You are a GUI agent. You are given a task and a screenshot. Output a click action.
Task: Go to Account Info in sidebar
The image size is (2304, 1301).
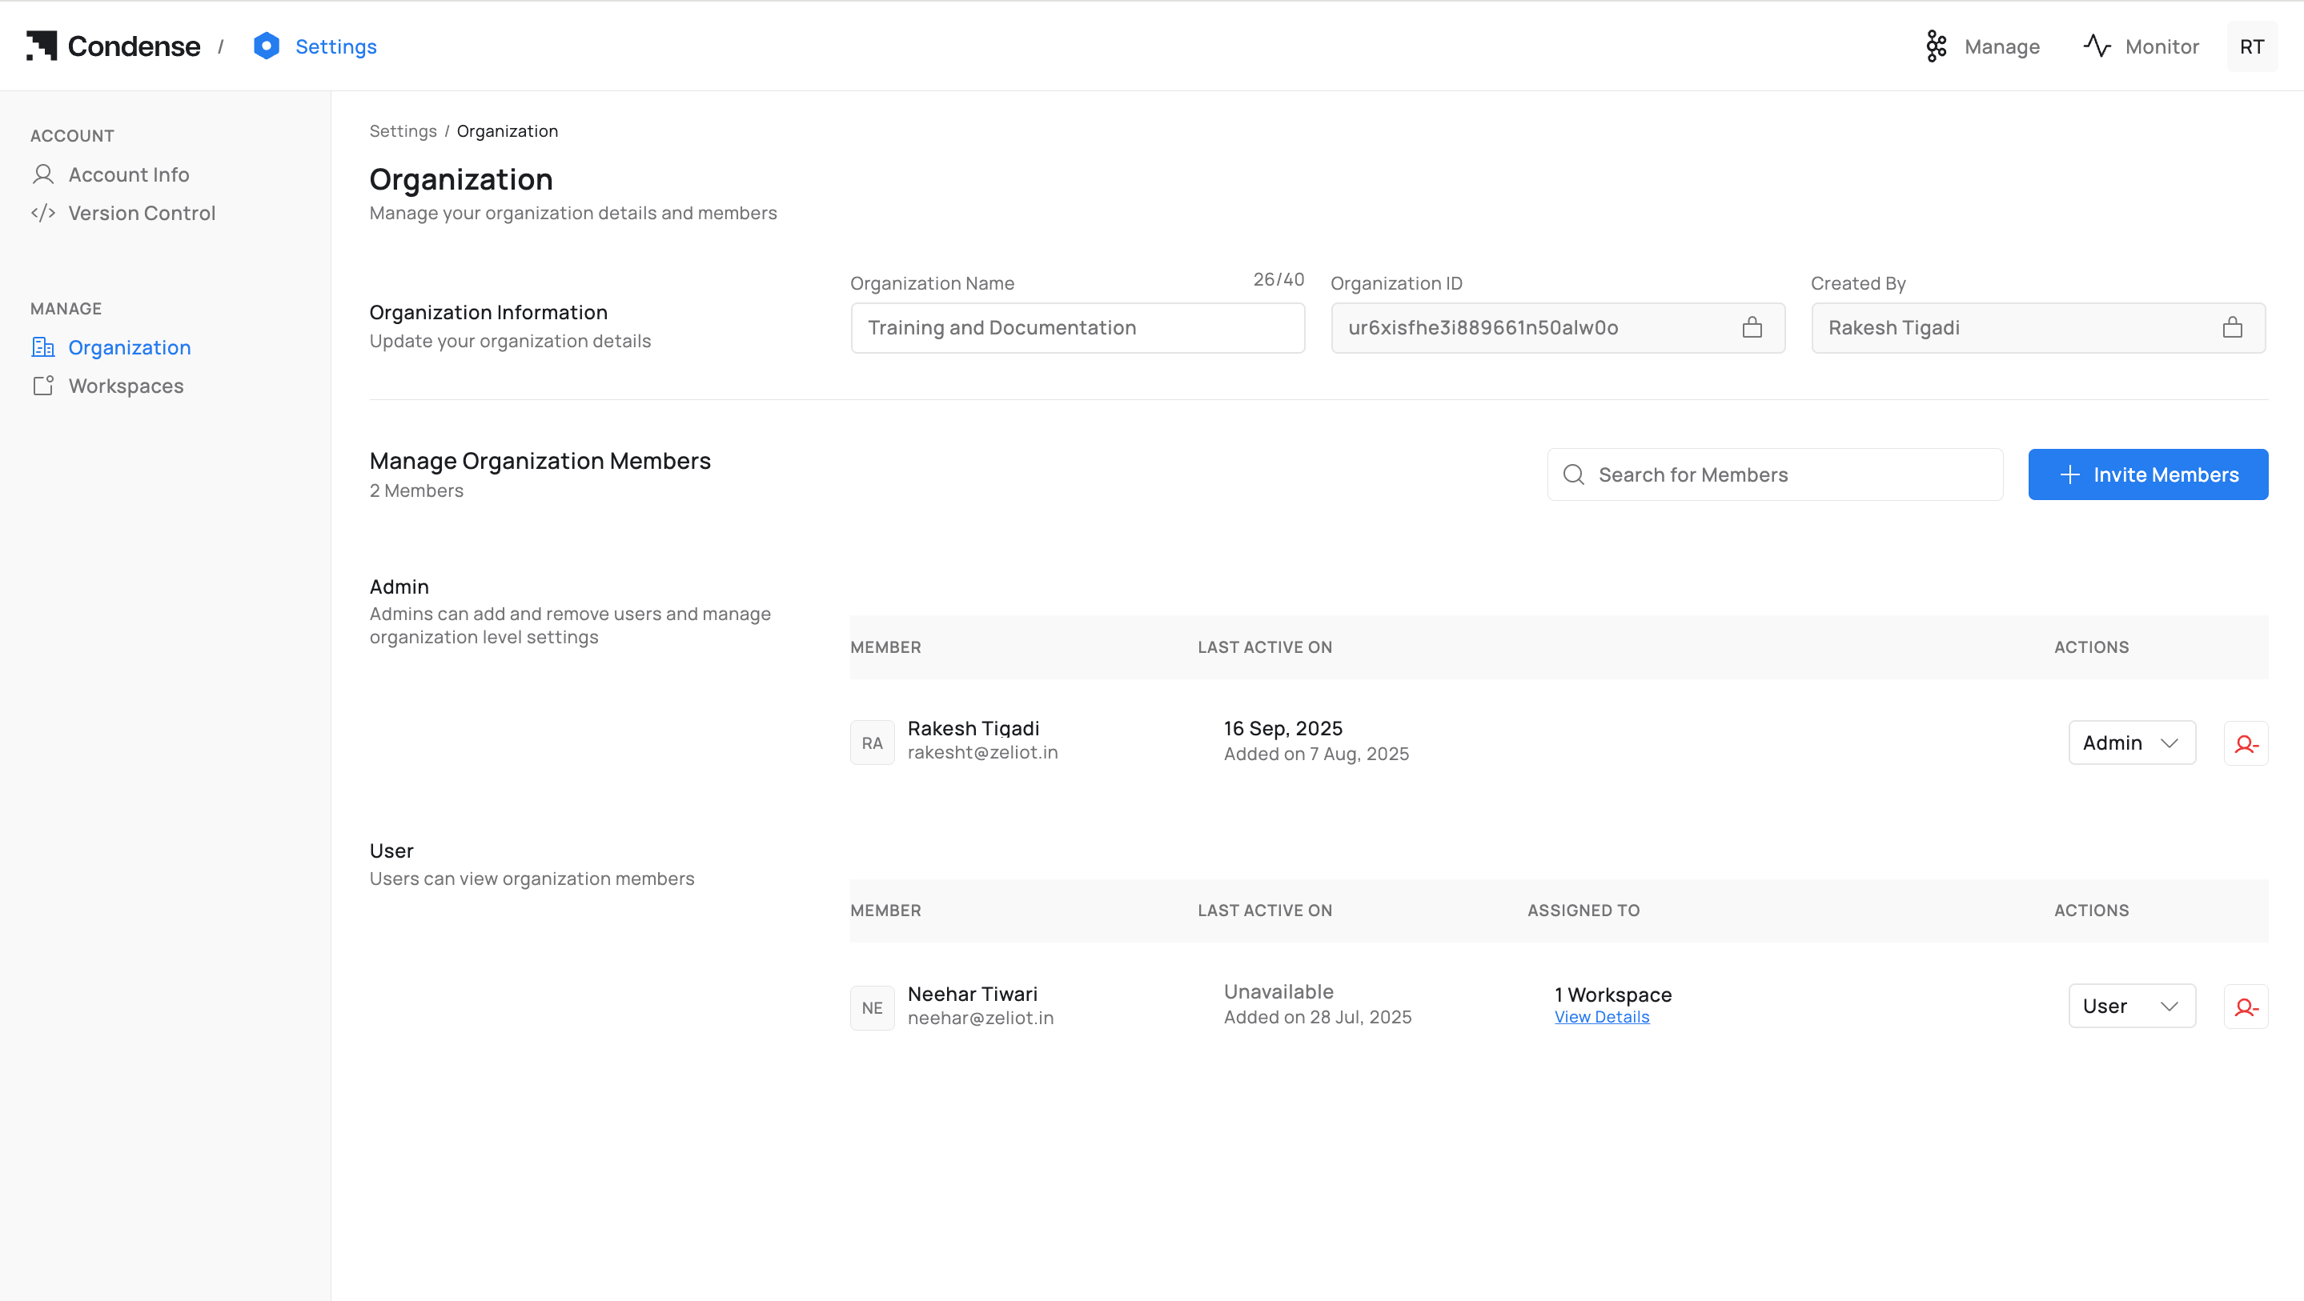128,175
